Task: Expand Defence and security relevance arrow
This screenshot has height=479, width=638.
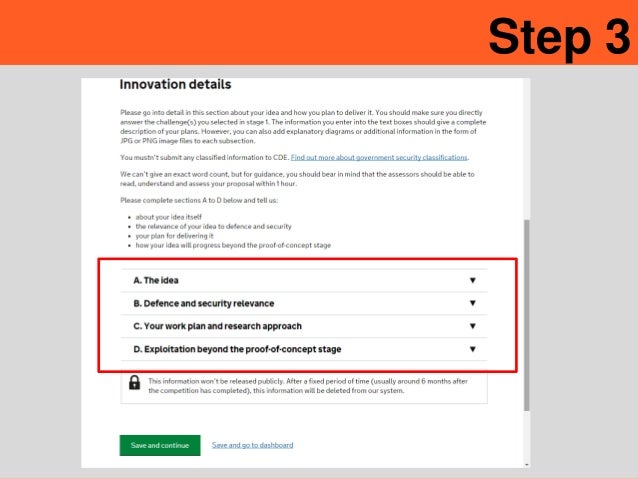Action: [472, 303]
